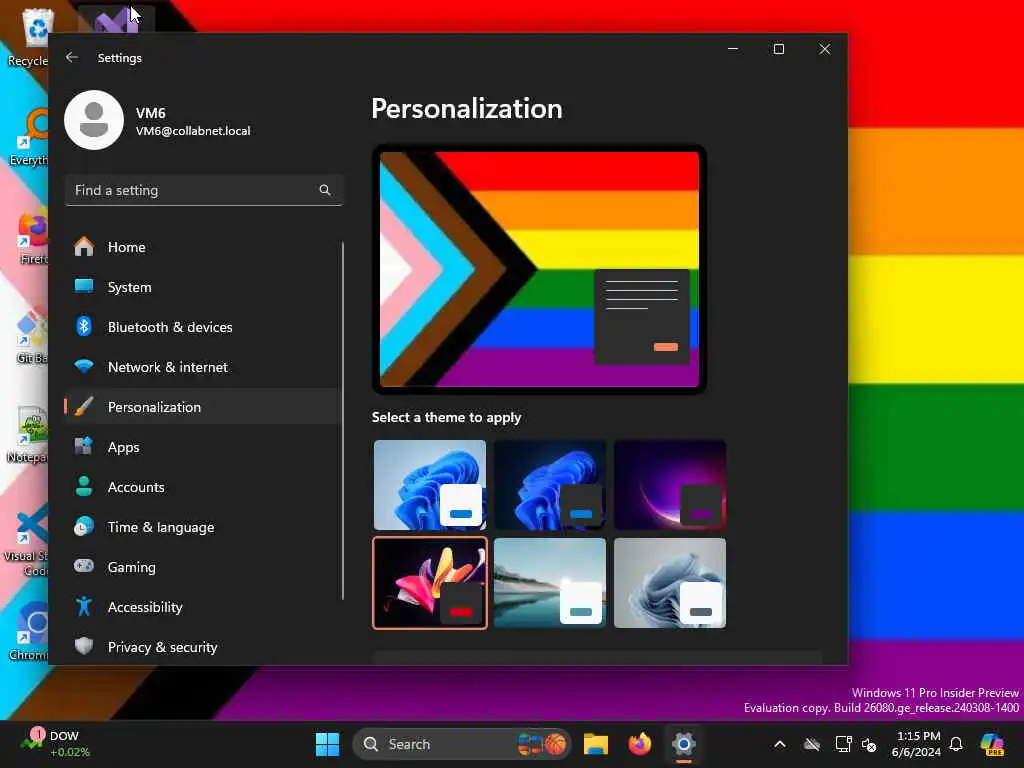The image size is (1024, 768).
Task: Open Network & internet settings
Action: (x=203, y=367)
